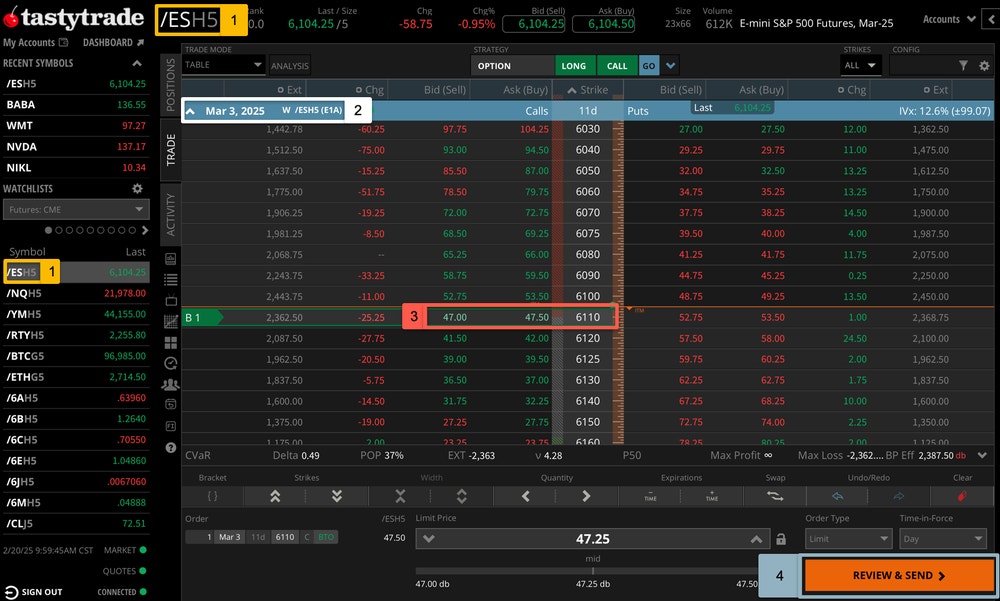Decrease quantity with the left arrow

point(526,496)
